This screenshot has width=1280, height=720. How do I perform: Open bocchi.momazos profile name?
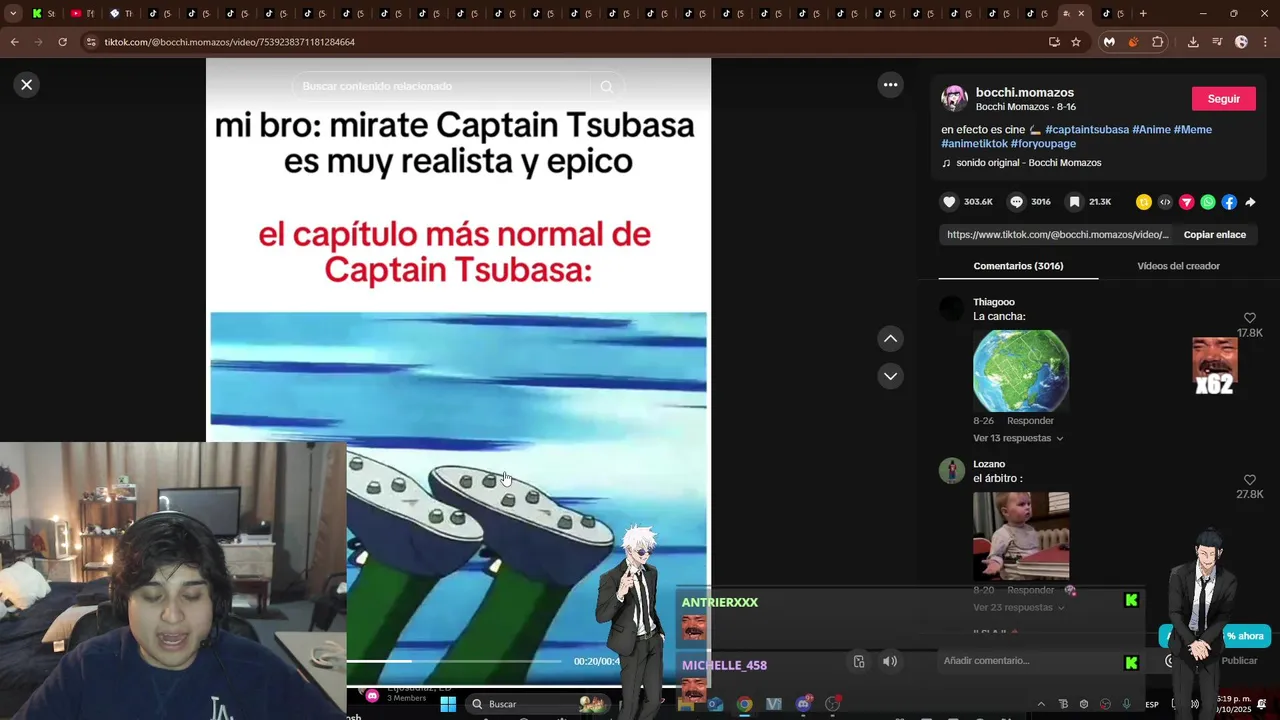(x=1025, y=92)
